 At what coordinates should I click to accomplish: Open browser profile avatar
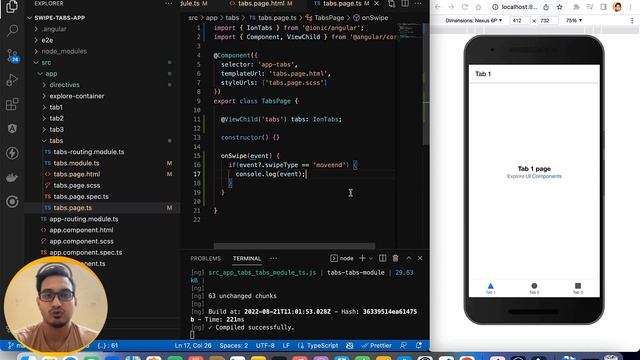click(x=617, y=7)
